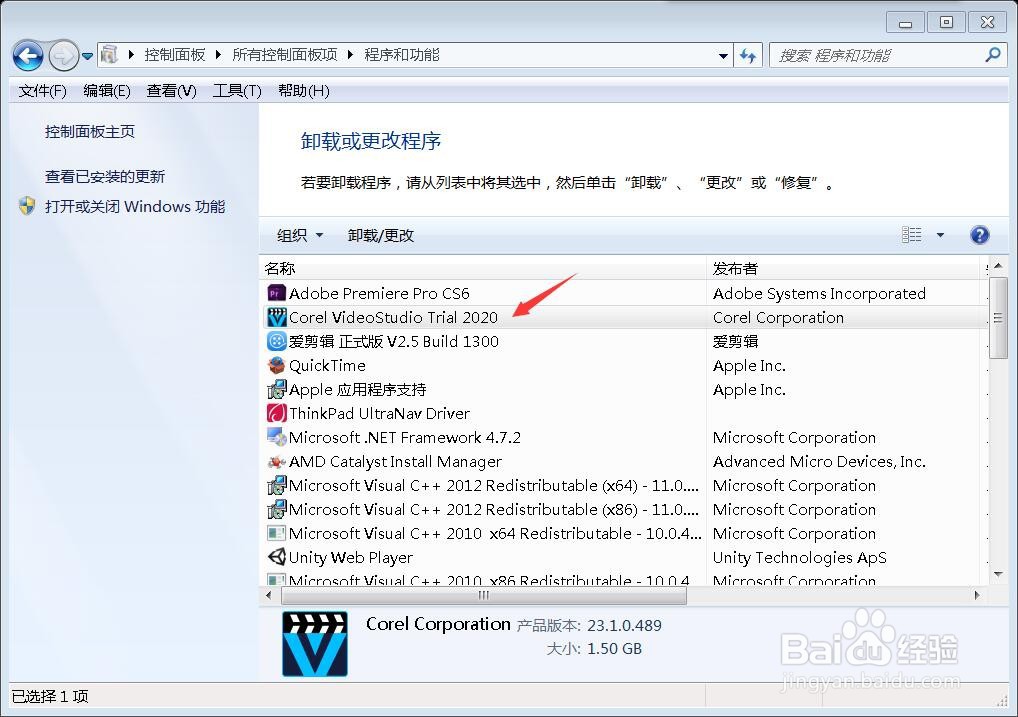Viewport: 1018px width, 717px height.
Task: Open the 编辑(E) menu
Action: pos(106,91)
